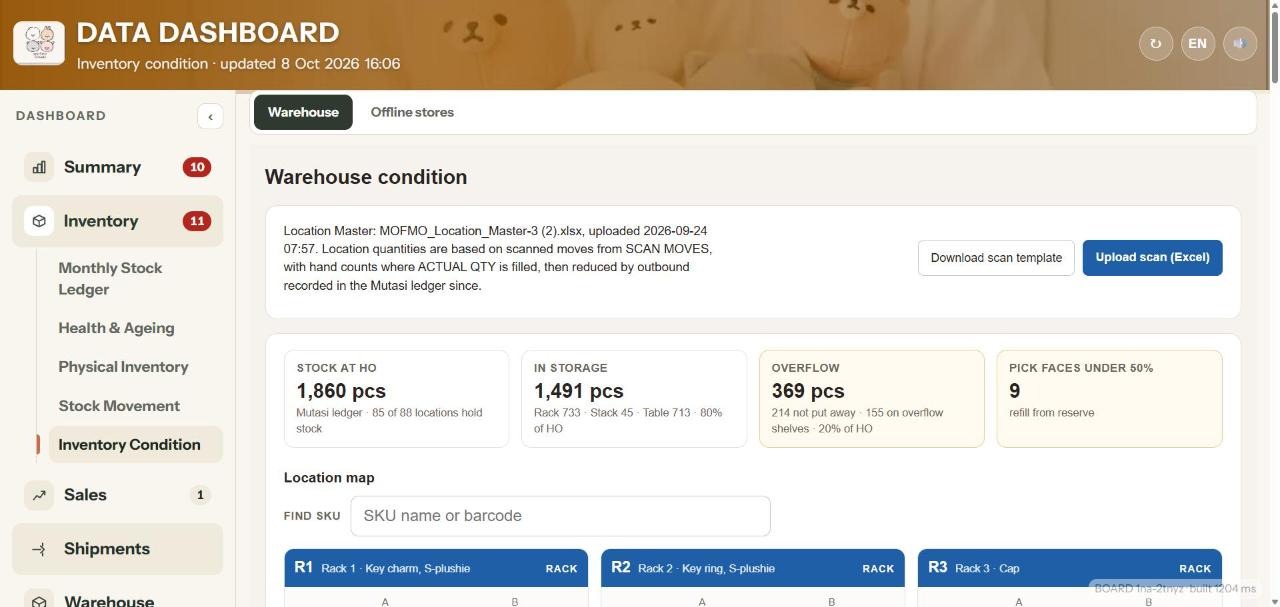This screenshot has width=1280, height=607.
Task: Click the Find SKU search field
Action: (560, 516)
